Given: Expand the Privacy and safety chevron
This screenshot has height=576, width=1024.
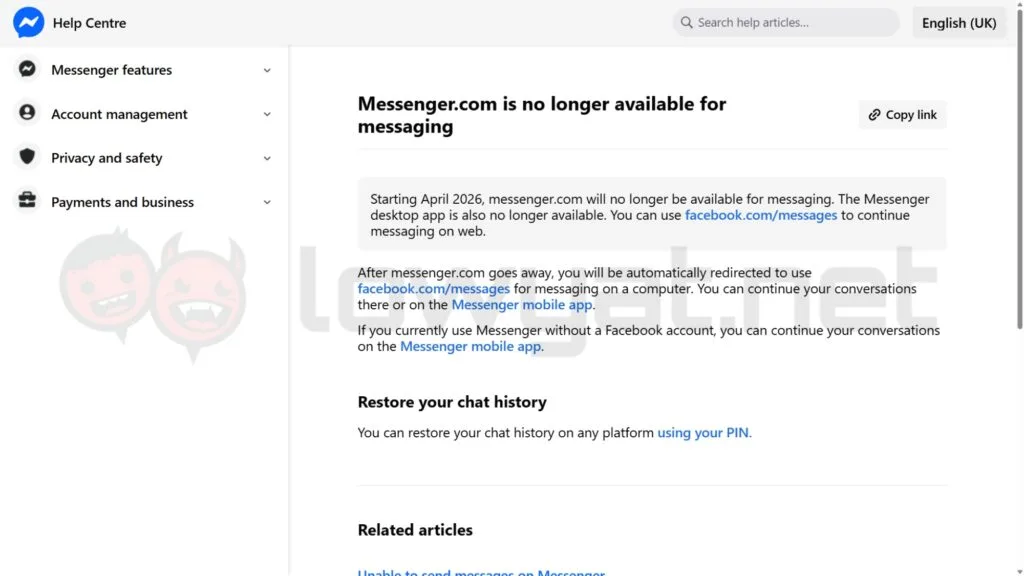Looking at the screenshot, I should click(x=267, y=158).
